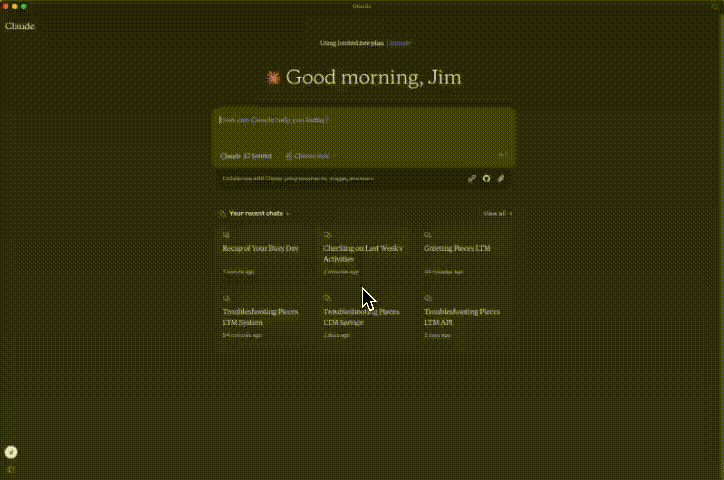Click the GitHub icon below prompt box
This screenshot has width=724, height=480.
click(486, 179)
